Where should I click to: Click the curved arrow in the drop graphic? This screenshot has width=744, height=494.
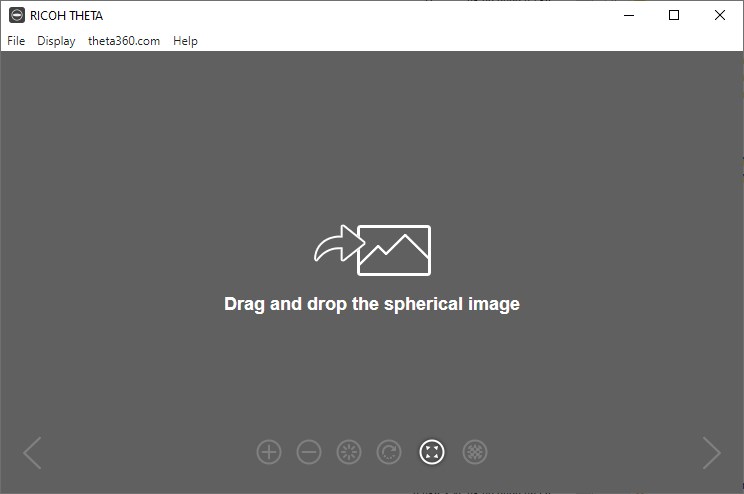(334, 245)
